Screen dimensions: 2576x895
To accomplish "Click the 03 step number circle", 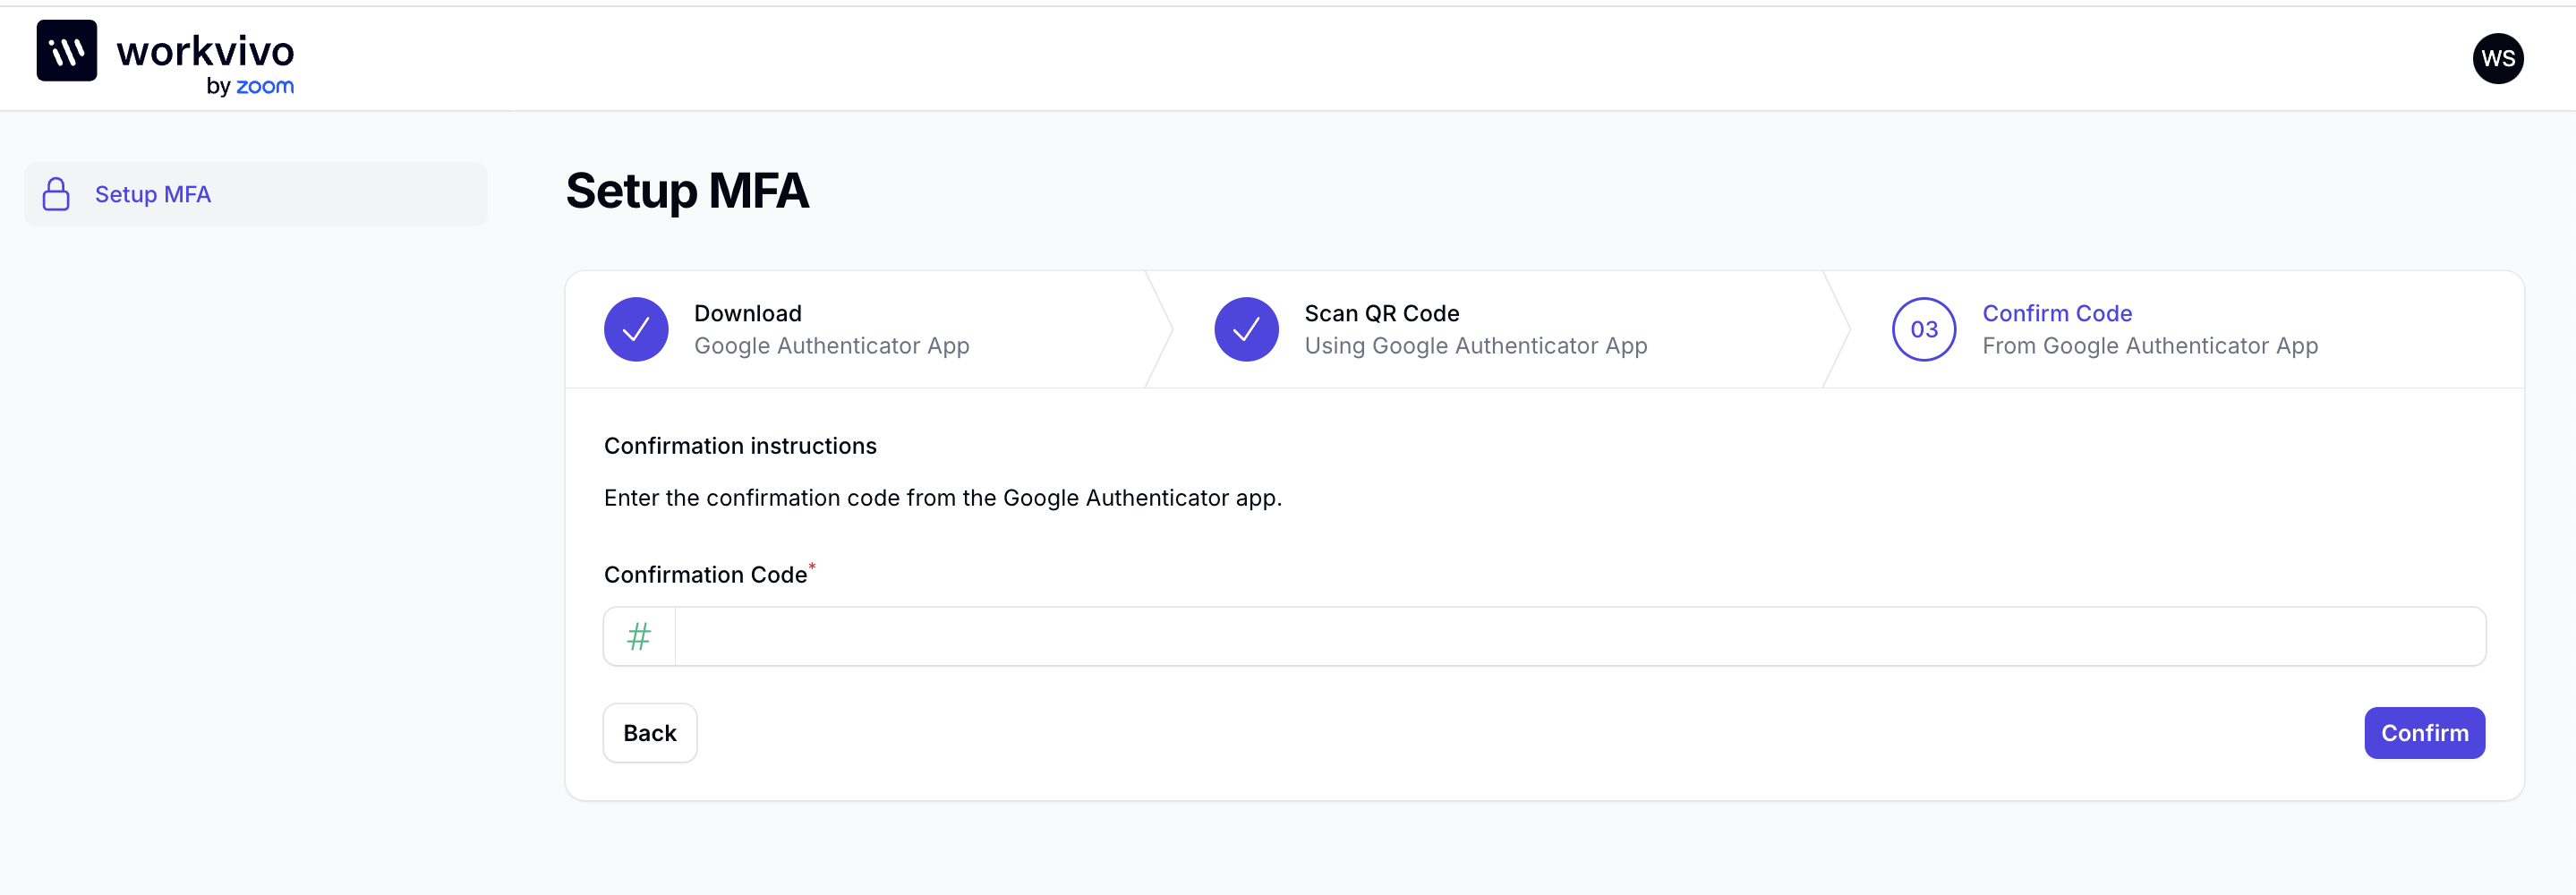I will coord(1923,329).
